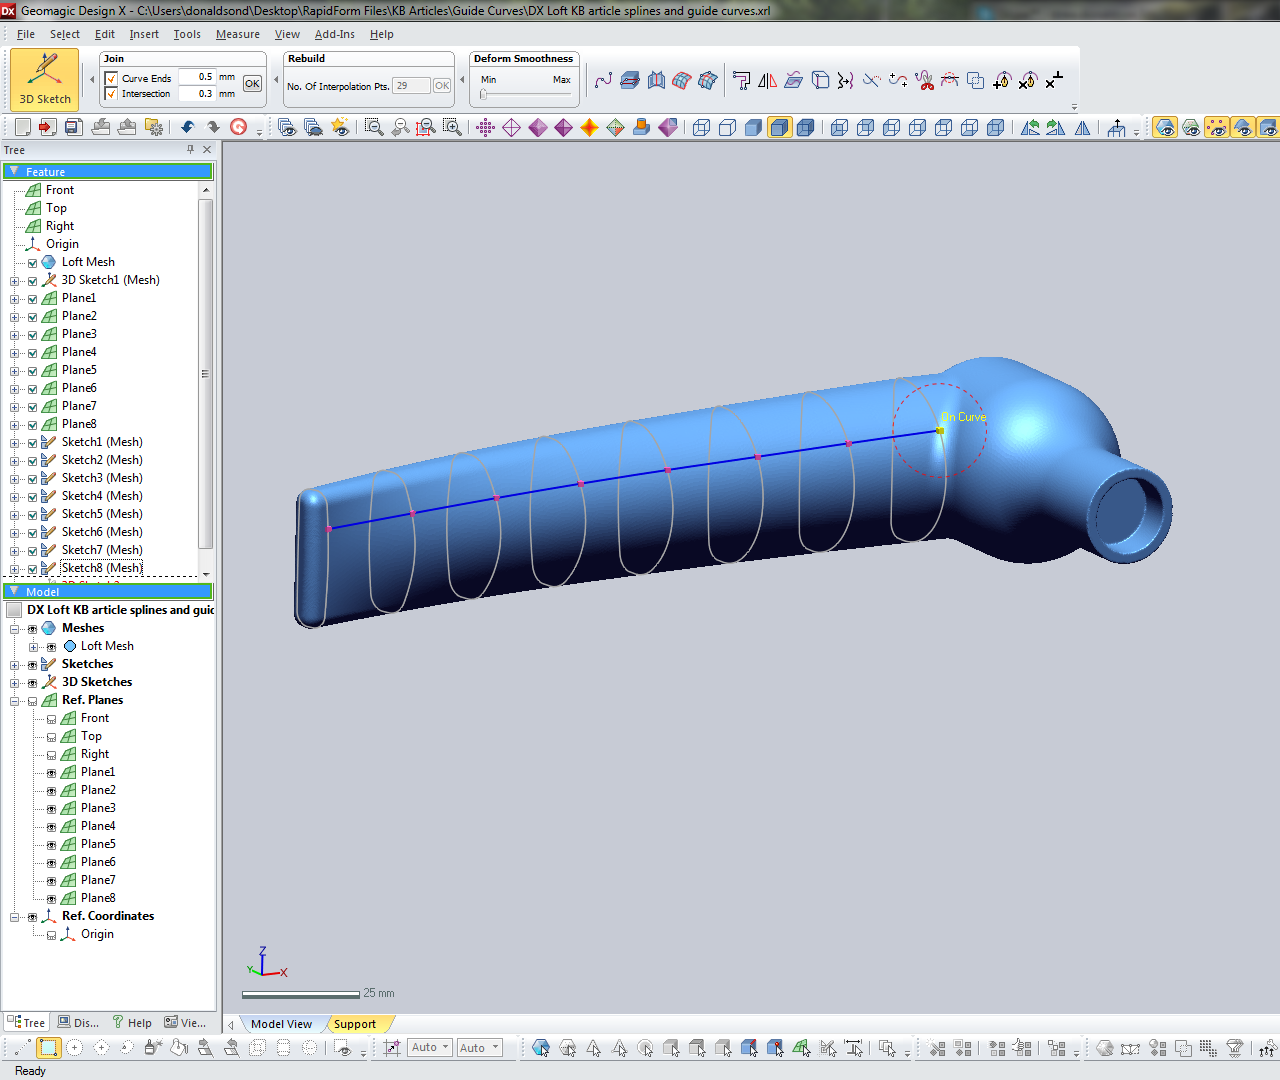Click the Undo arrow icon
The height and width of the screenshot is (1080, 1280).
189,127
